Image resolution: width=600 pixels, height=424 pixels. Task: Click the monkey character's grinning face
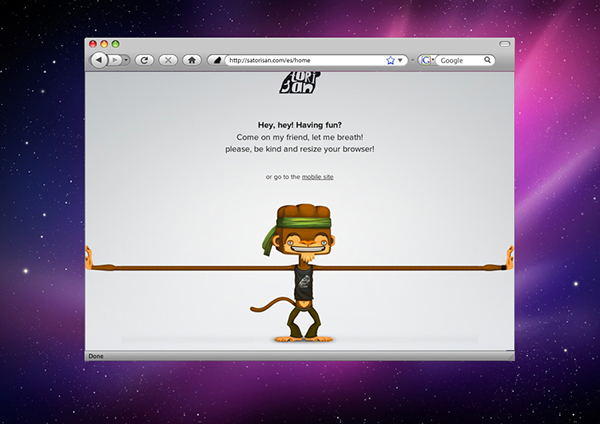[308, 244]
